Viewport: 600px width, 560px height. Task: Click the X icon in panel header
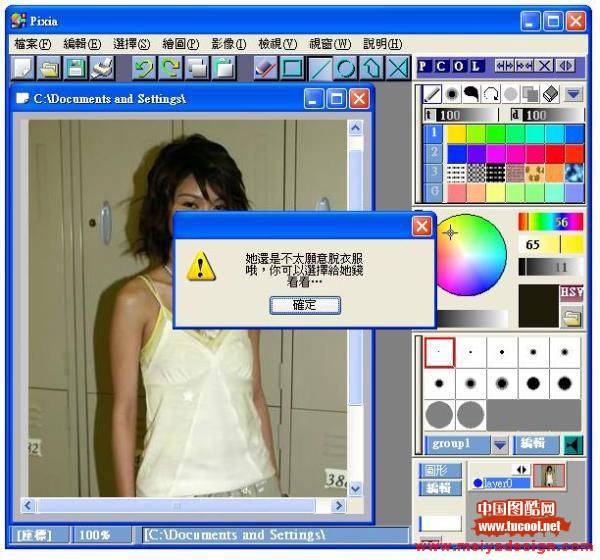544,66
